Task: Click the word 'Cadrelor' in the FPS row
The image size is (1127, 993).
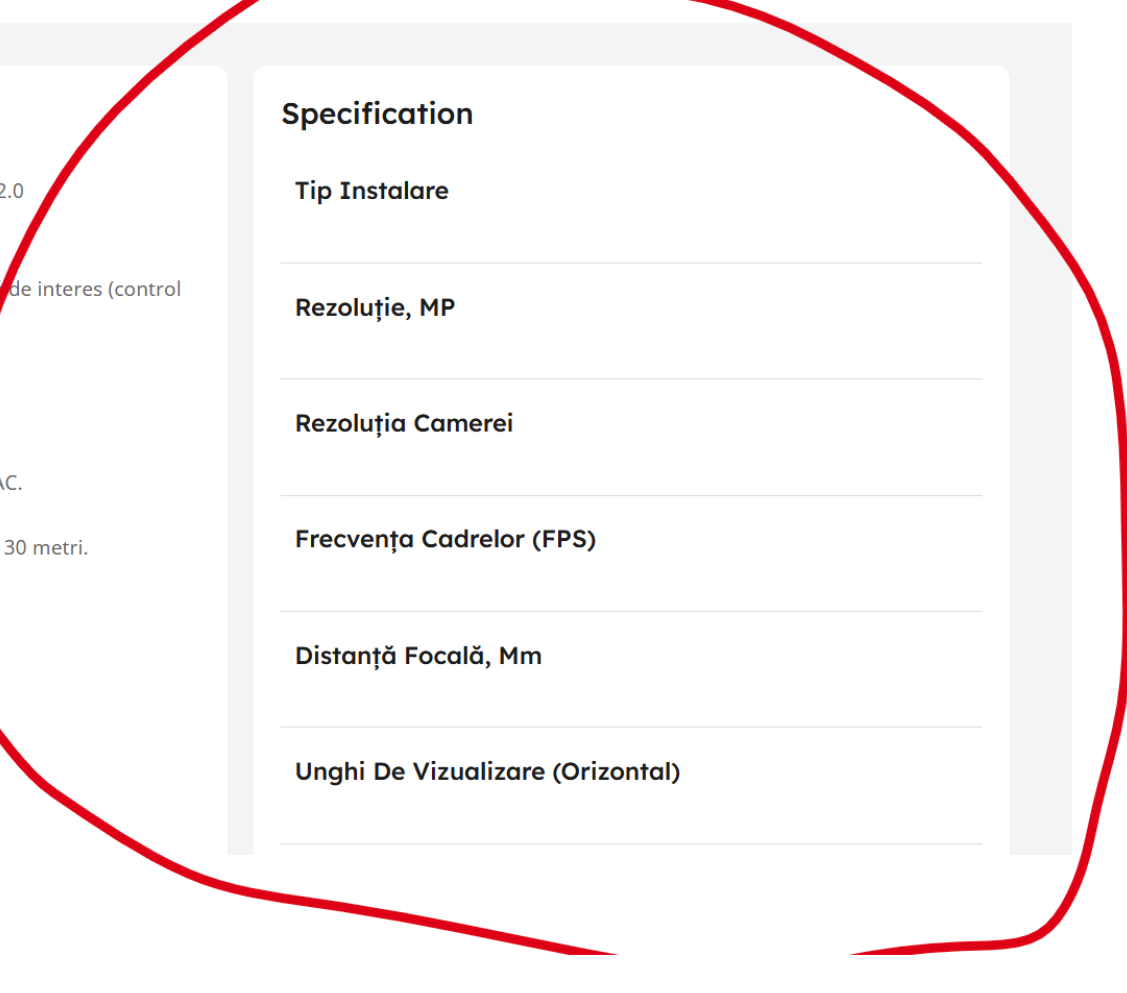Action: pos(472,540)
